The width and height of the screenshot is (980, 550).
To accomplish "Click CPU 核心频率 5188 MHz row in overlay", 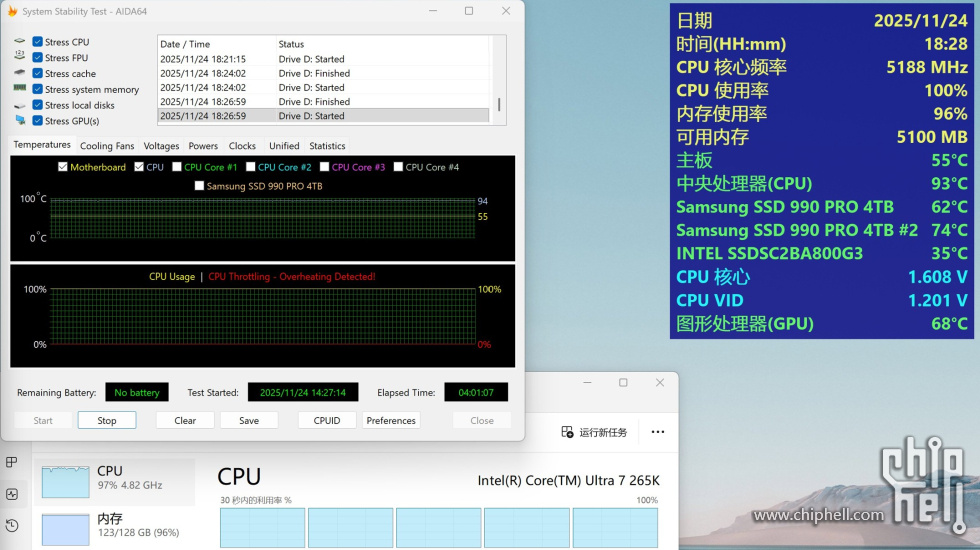I will tap(822, 67).
